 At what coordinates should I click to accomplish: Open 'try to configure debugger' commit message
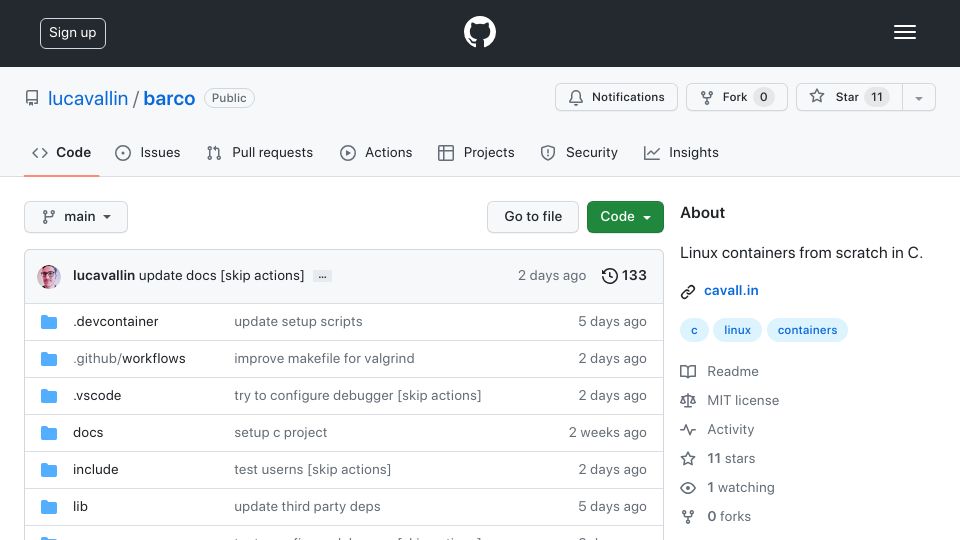click(x=358, y=396)
